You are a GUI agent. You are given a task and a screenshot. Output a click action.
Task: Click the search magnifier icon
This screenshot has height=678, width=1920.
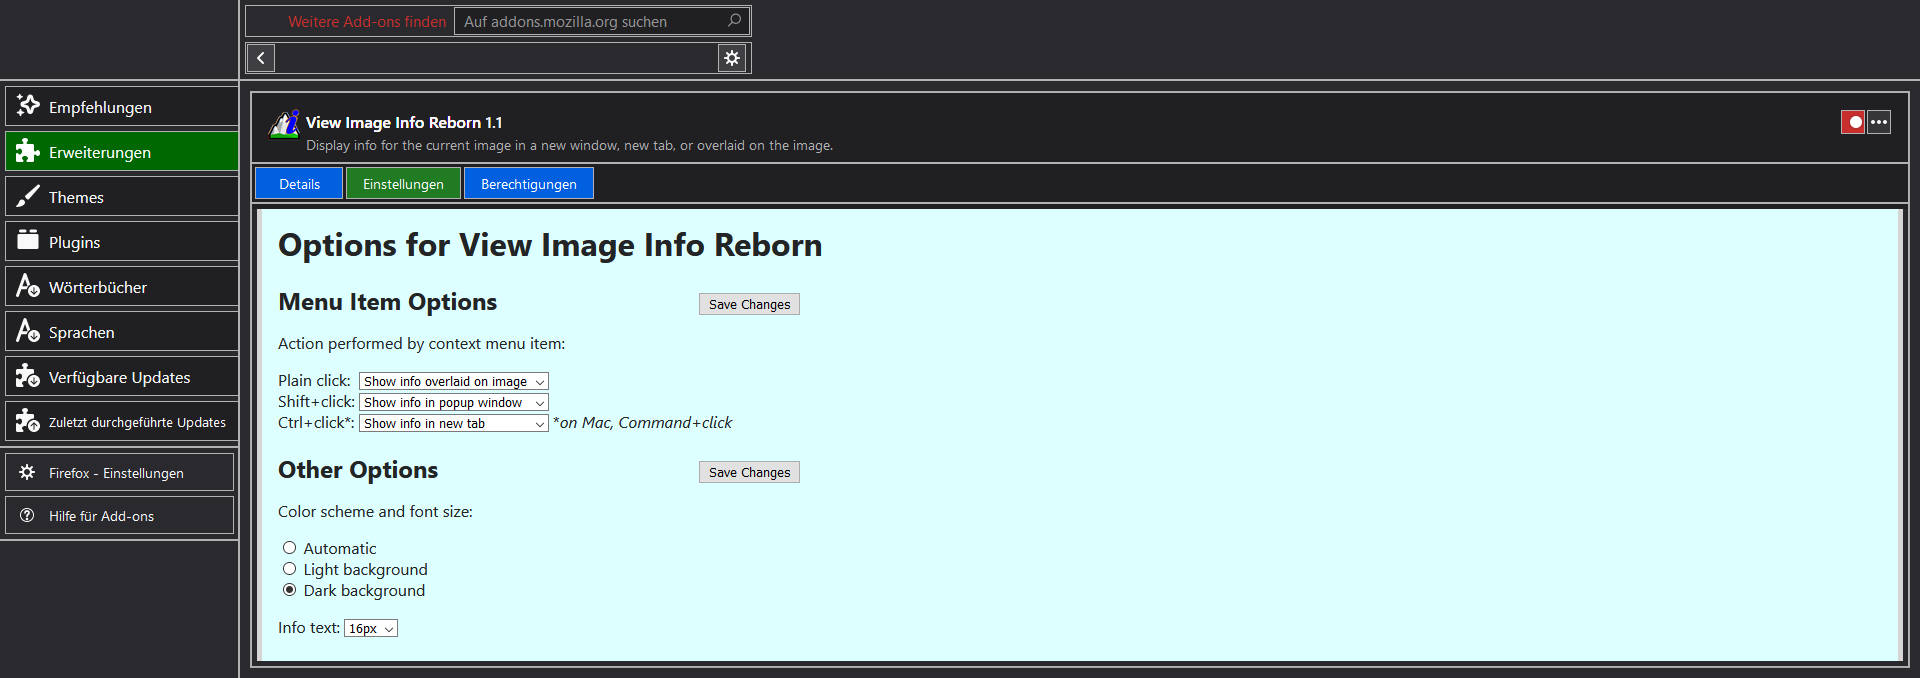pos(734,20)
